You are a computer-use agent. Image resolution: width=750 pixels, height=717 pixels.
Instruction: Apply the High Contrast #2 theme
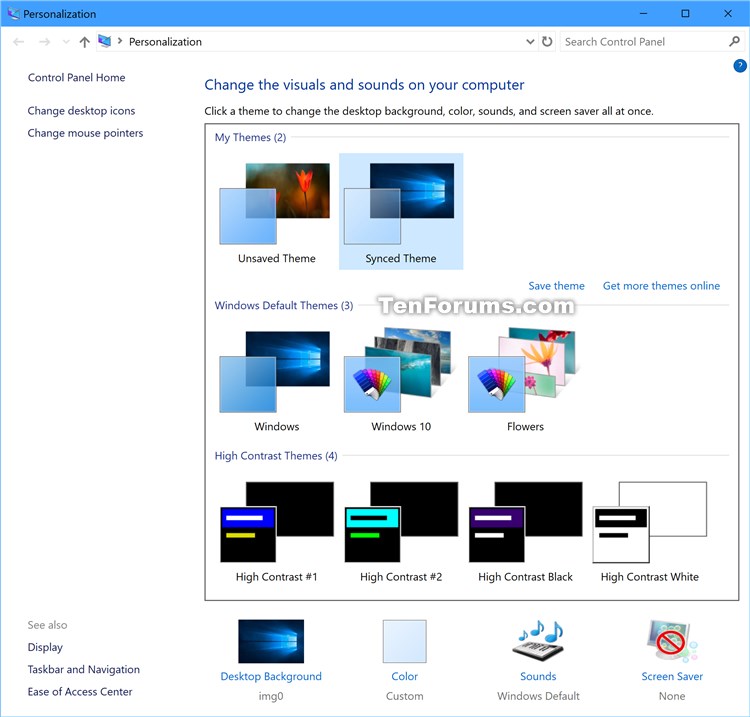pyautogui.click(x=401, y=531)
